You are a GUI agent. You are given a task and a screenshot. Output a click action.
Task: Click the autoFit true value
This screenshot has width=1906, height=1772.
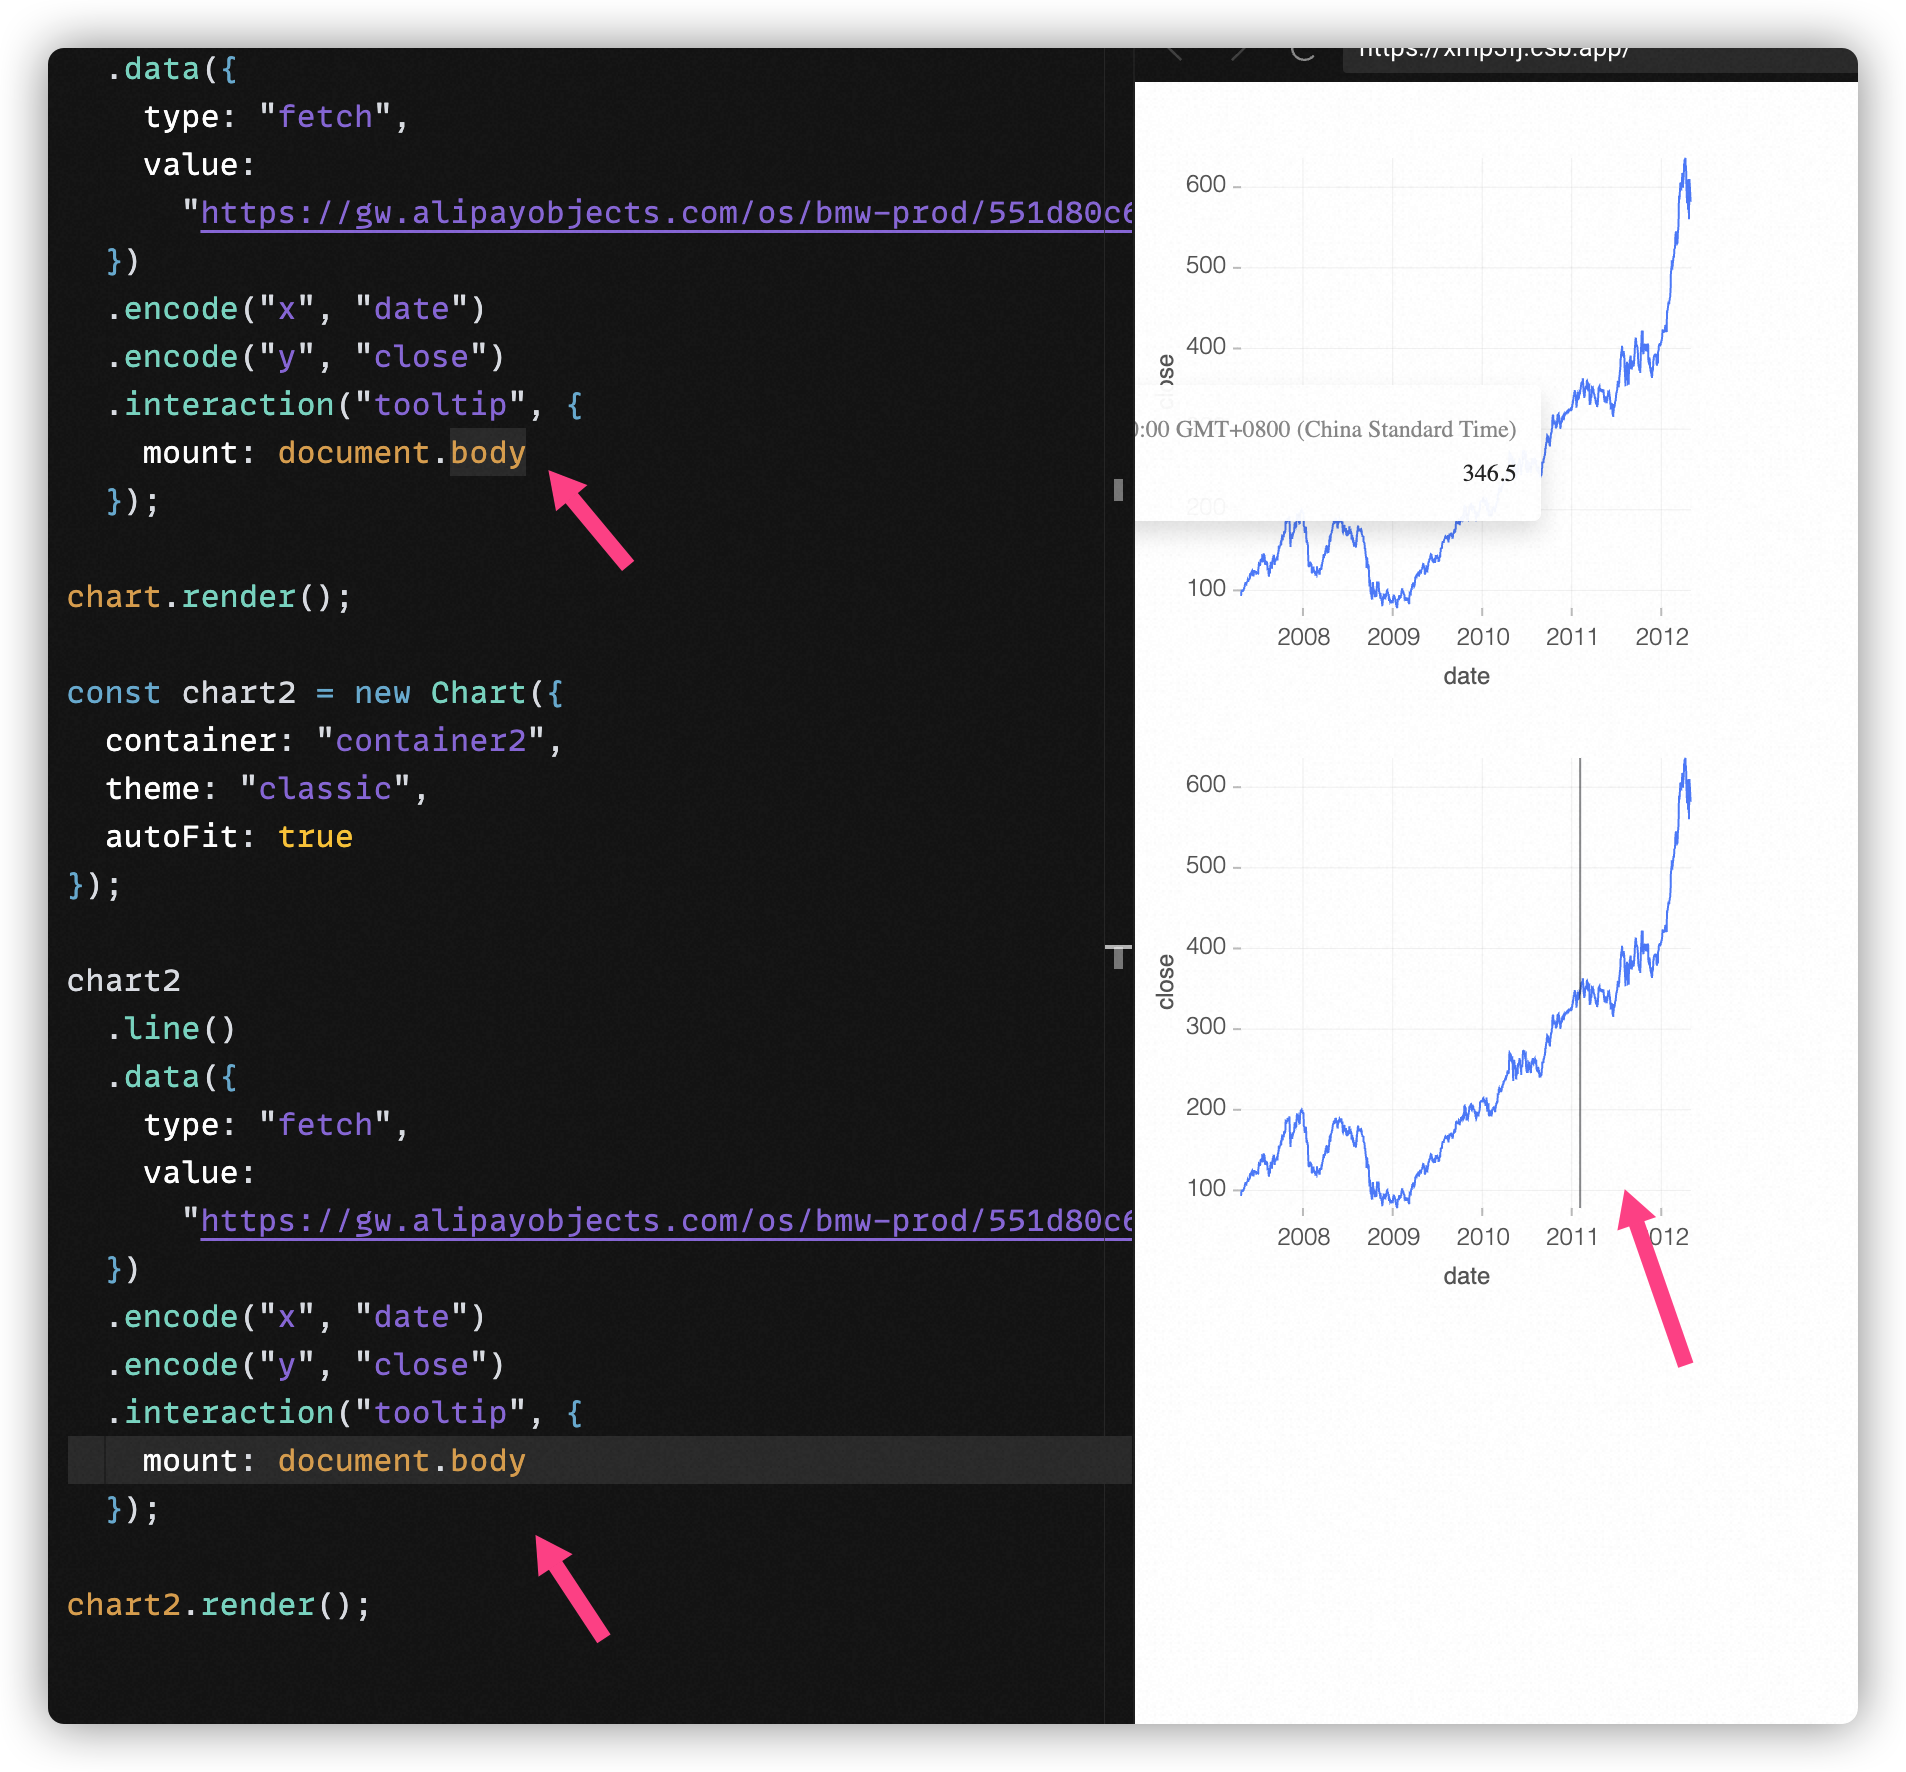314,836
